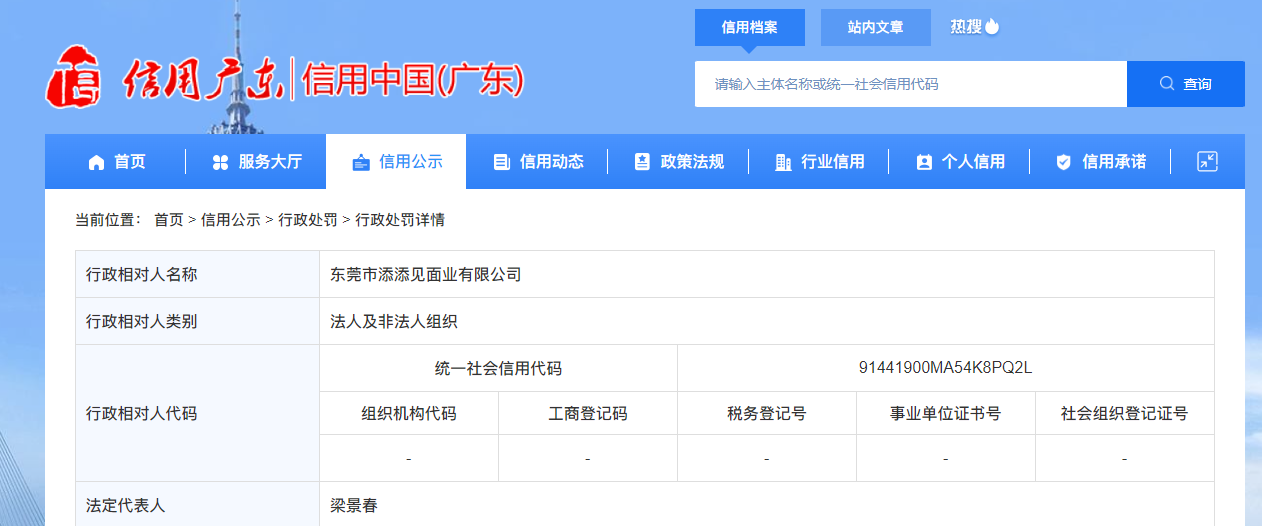This screenshot has height=526, width=1262.
Task: Click the policy icon beside 政策法规
Action: coord(643,162)
